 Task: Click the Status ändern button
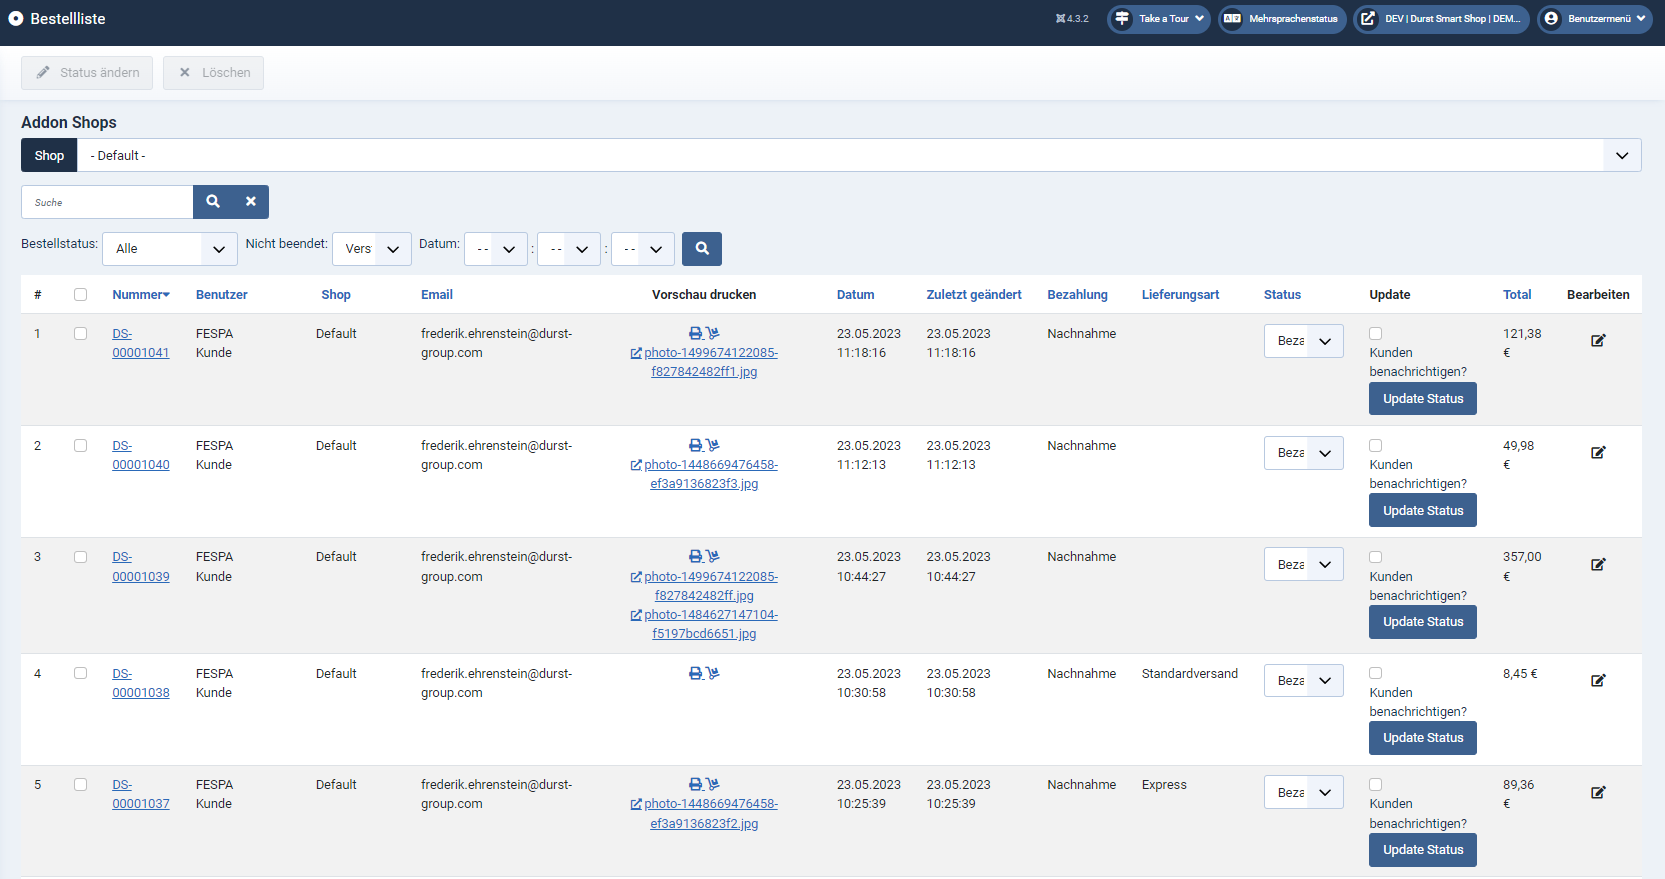pyautogui.click(x=87, y=73)
